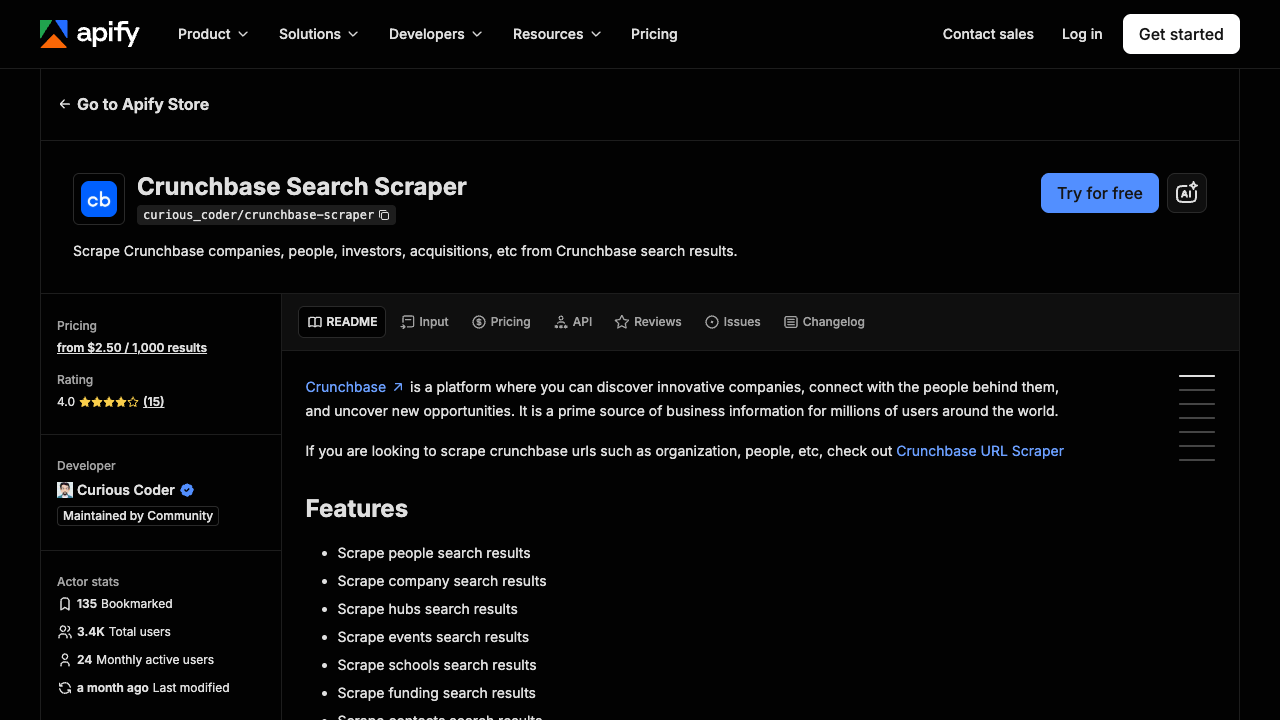Viewport: 1280px width, 720px height.
Task: Open the (15) ratings count link
Action: 153,402
